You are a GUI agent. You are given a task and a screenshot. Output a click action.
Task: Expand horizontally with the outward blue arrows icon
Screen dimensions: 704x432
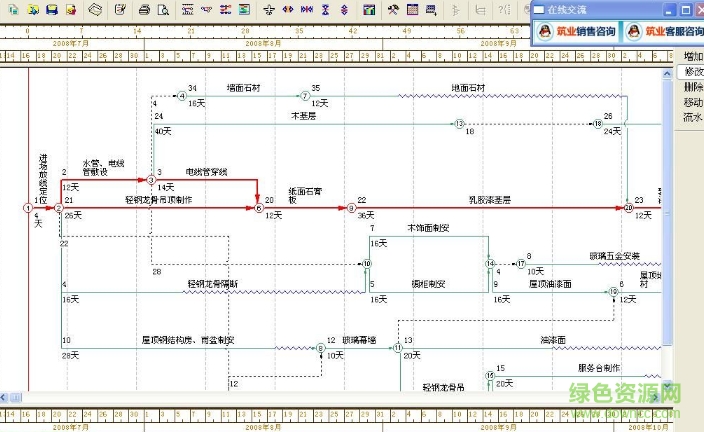288,9
